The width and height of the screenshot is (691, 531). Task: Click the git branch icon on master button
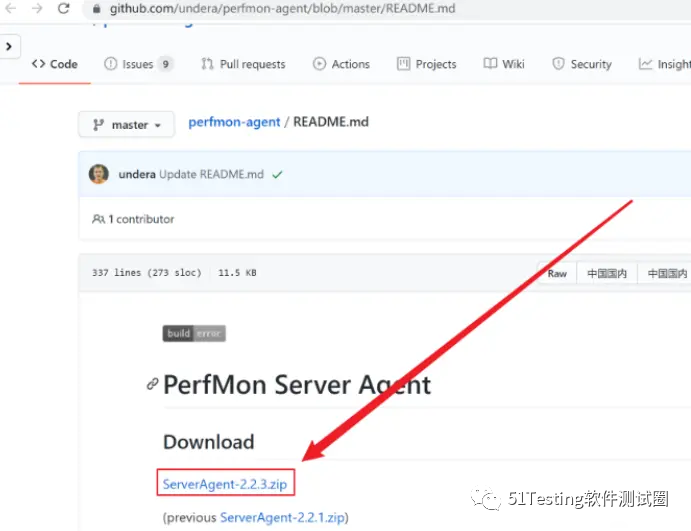coord(98,125)
